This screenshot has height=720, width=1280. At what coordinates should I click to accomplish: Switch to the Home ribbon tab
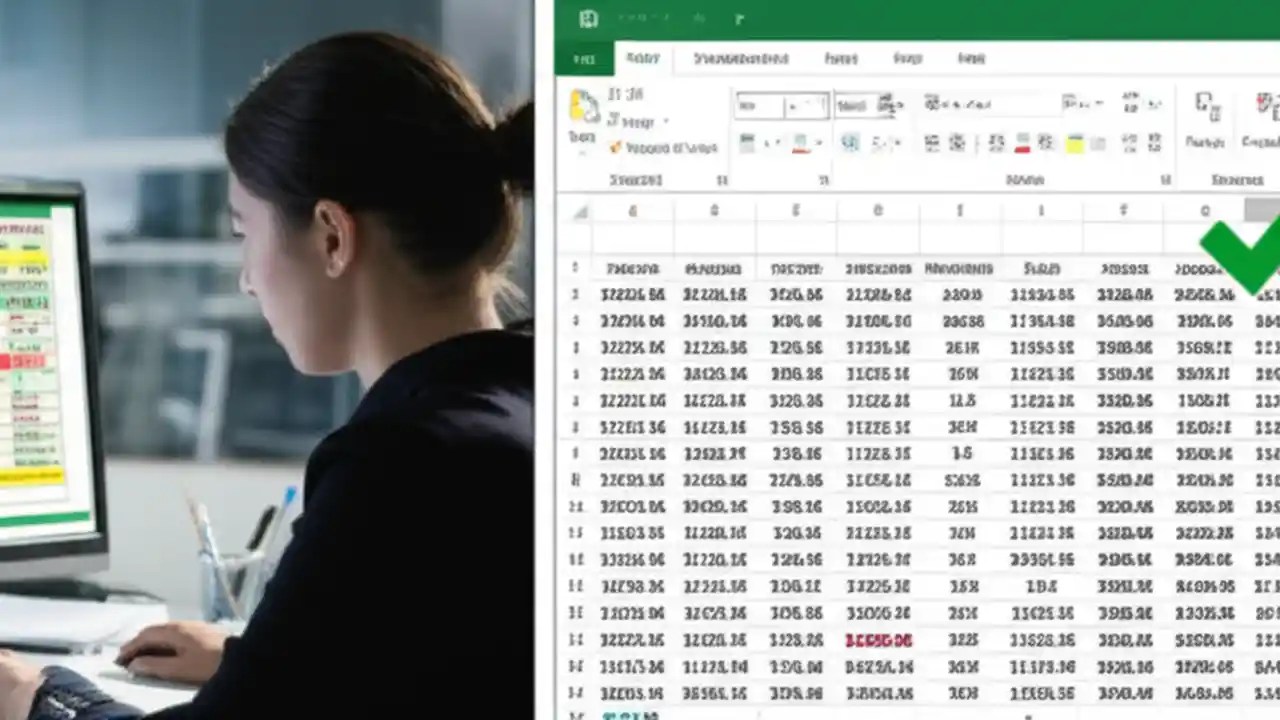643,58
